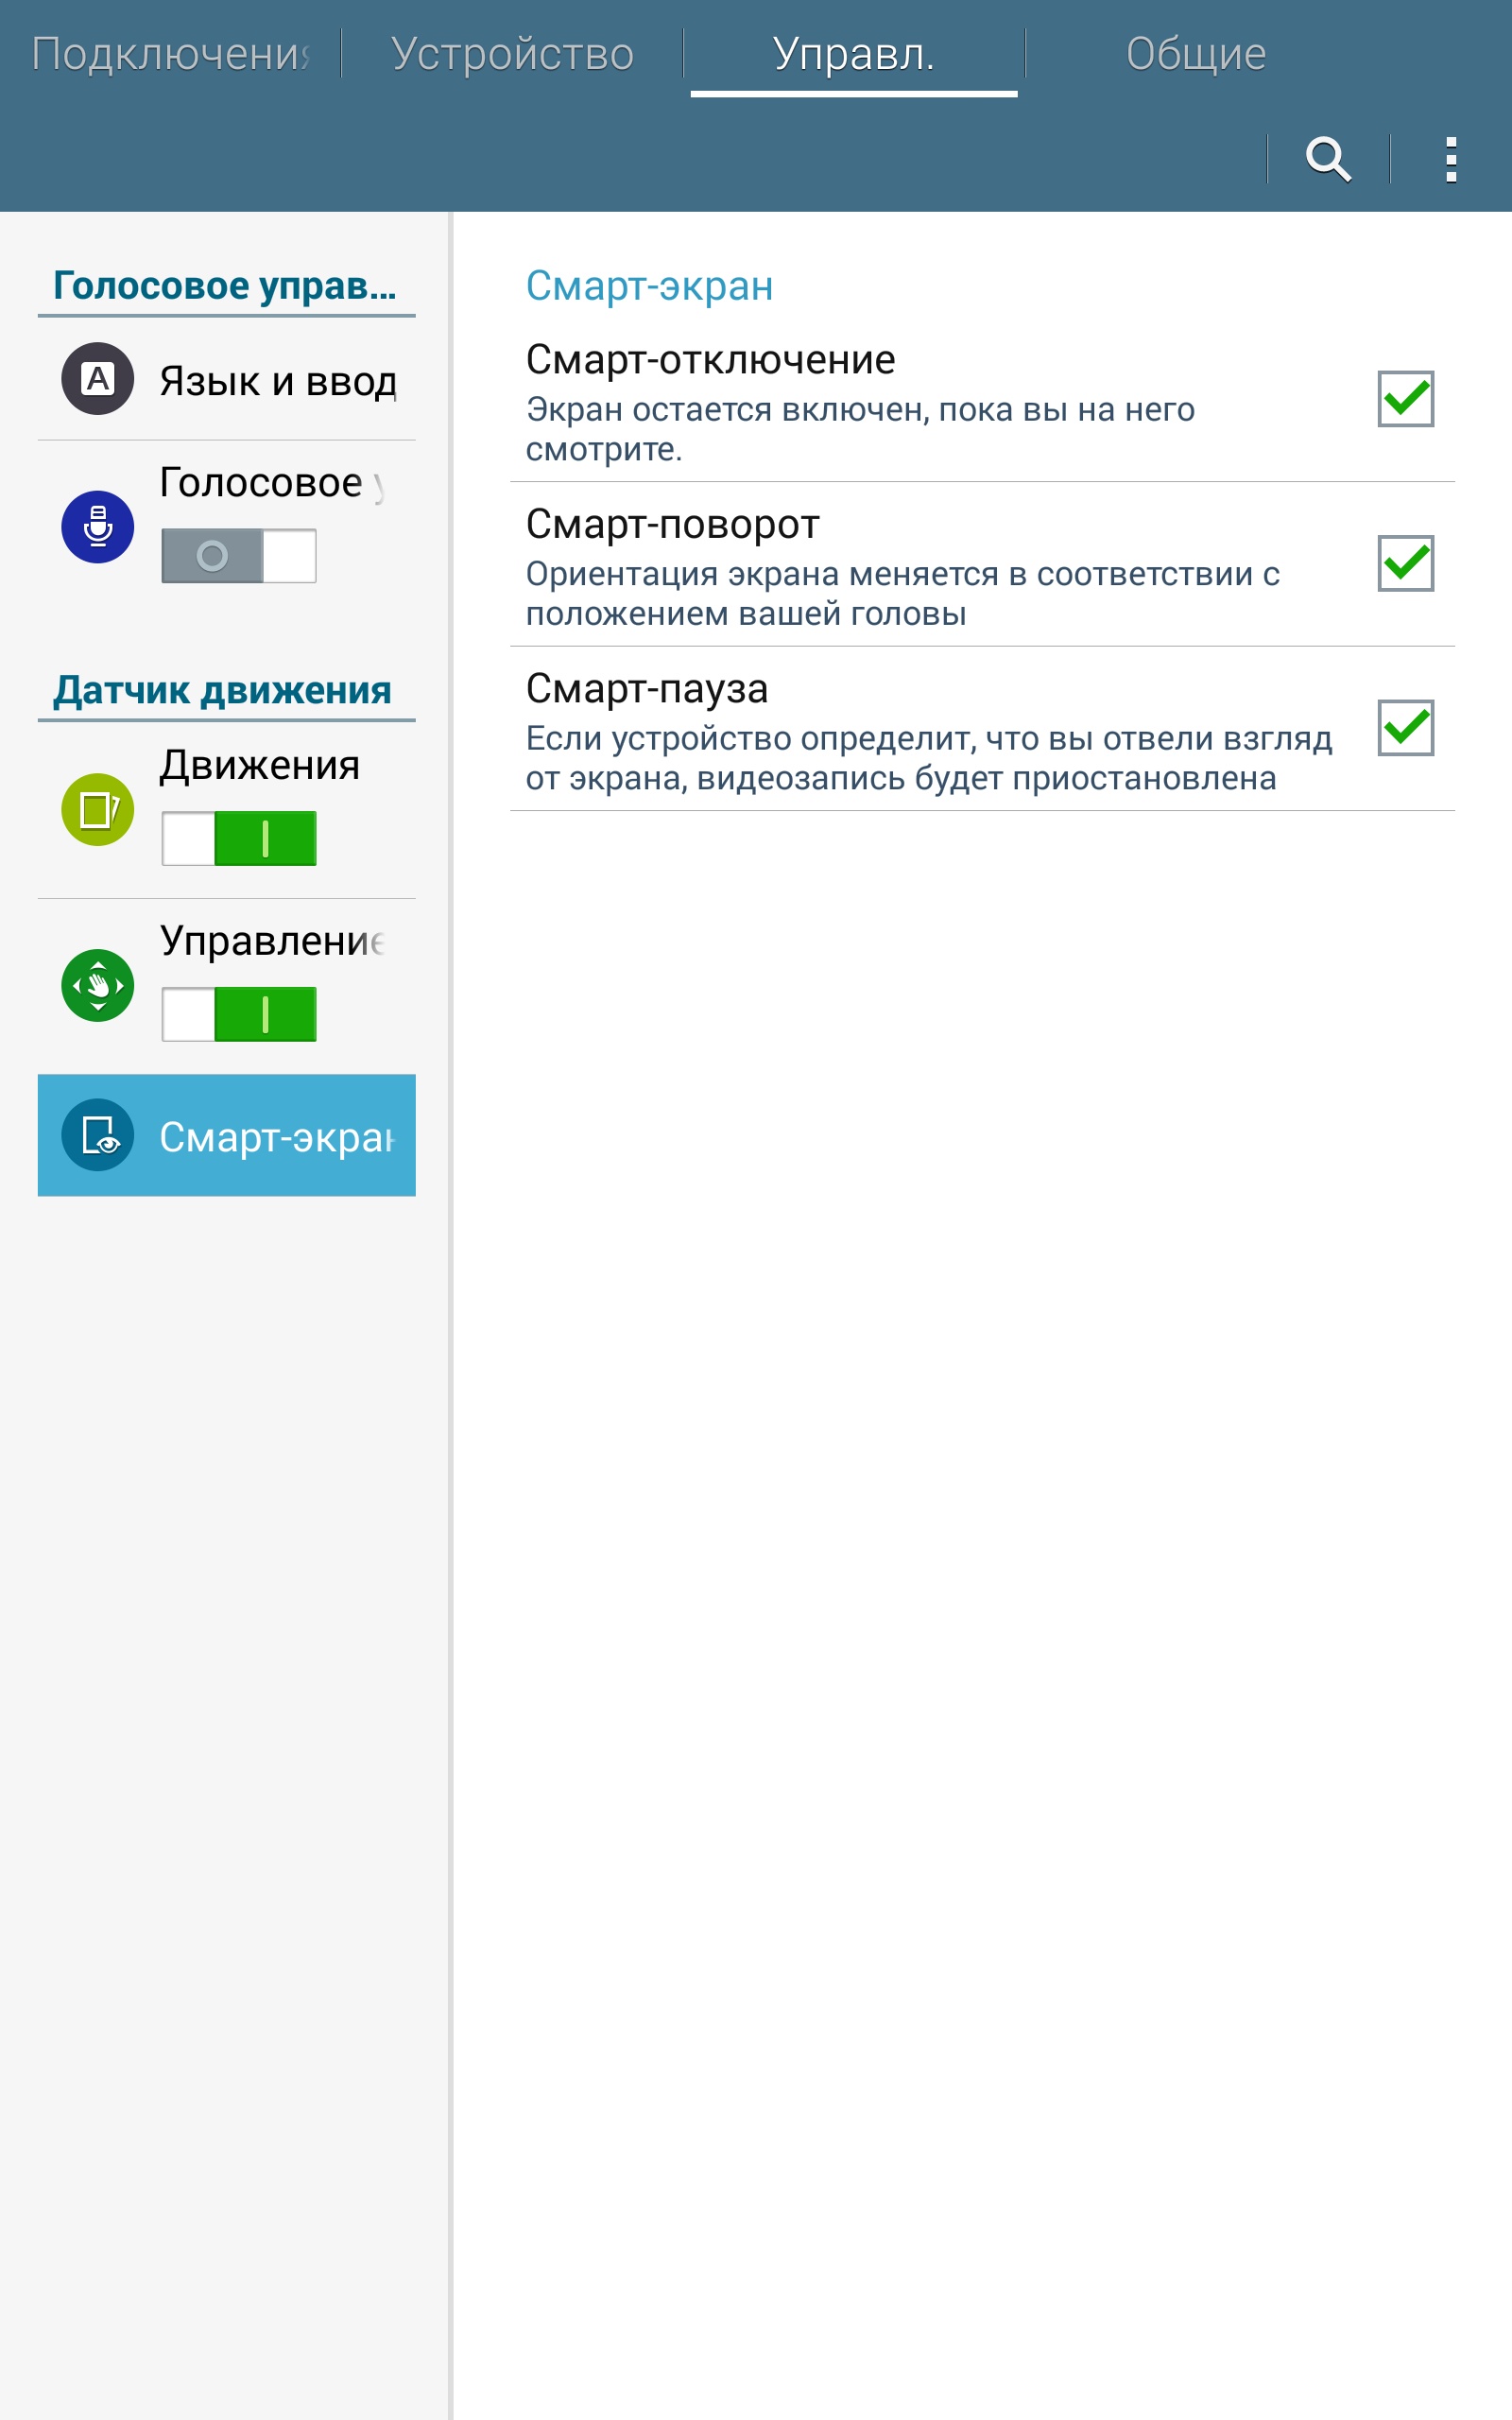Select the Управл. tab
1512x2420 pixels.
(854, 53)
